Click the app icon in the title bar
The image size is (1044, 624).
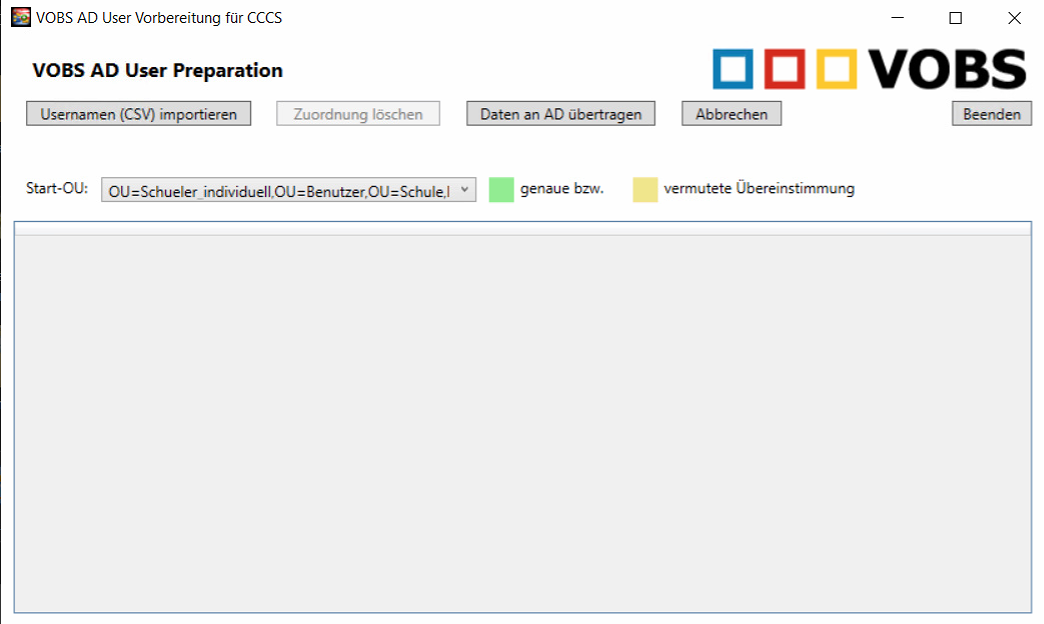[20, 17]
